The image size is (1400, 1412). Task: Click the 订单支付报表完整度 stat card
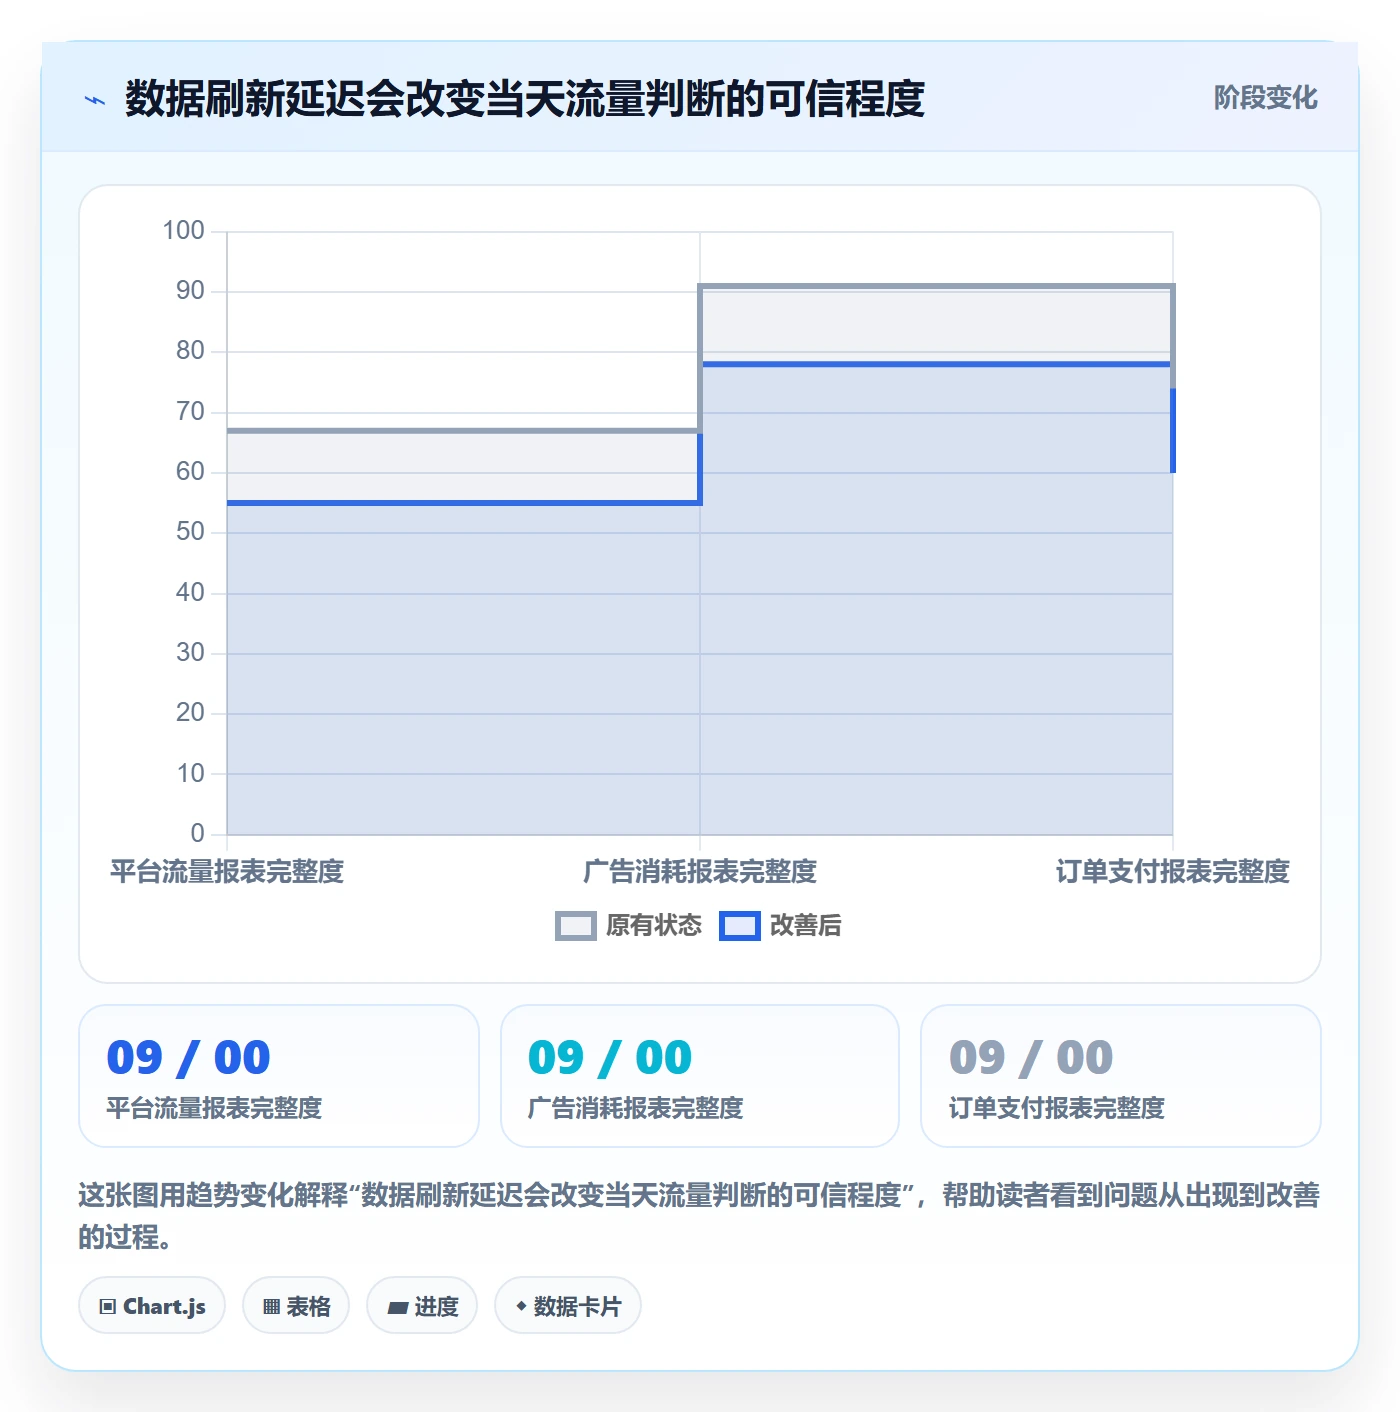(x=1121, y=1076)
